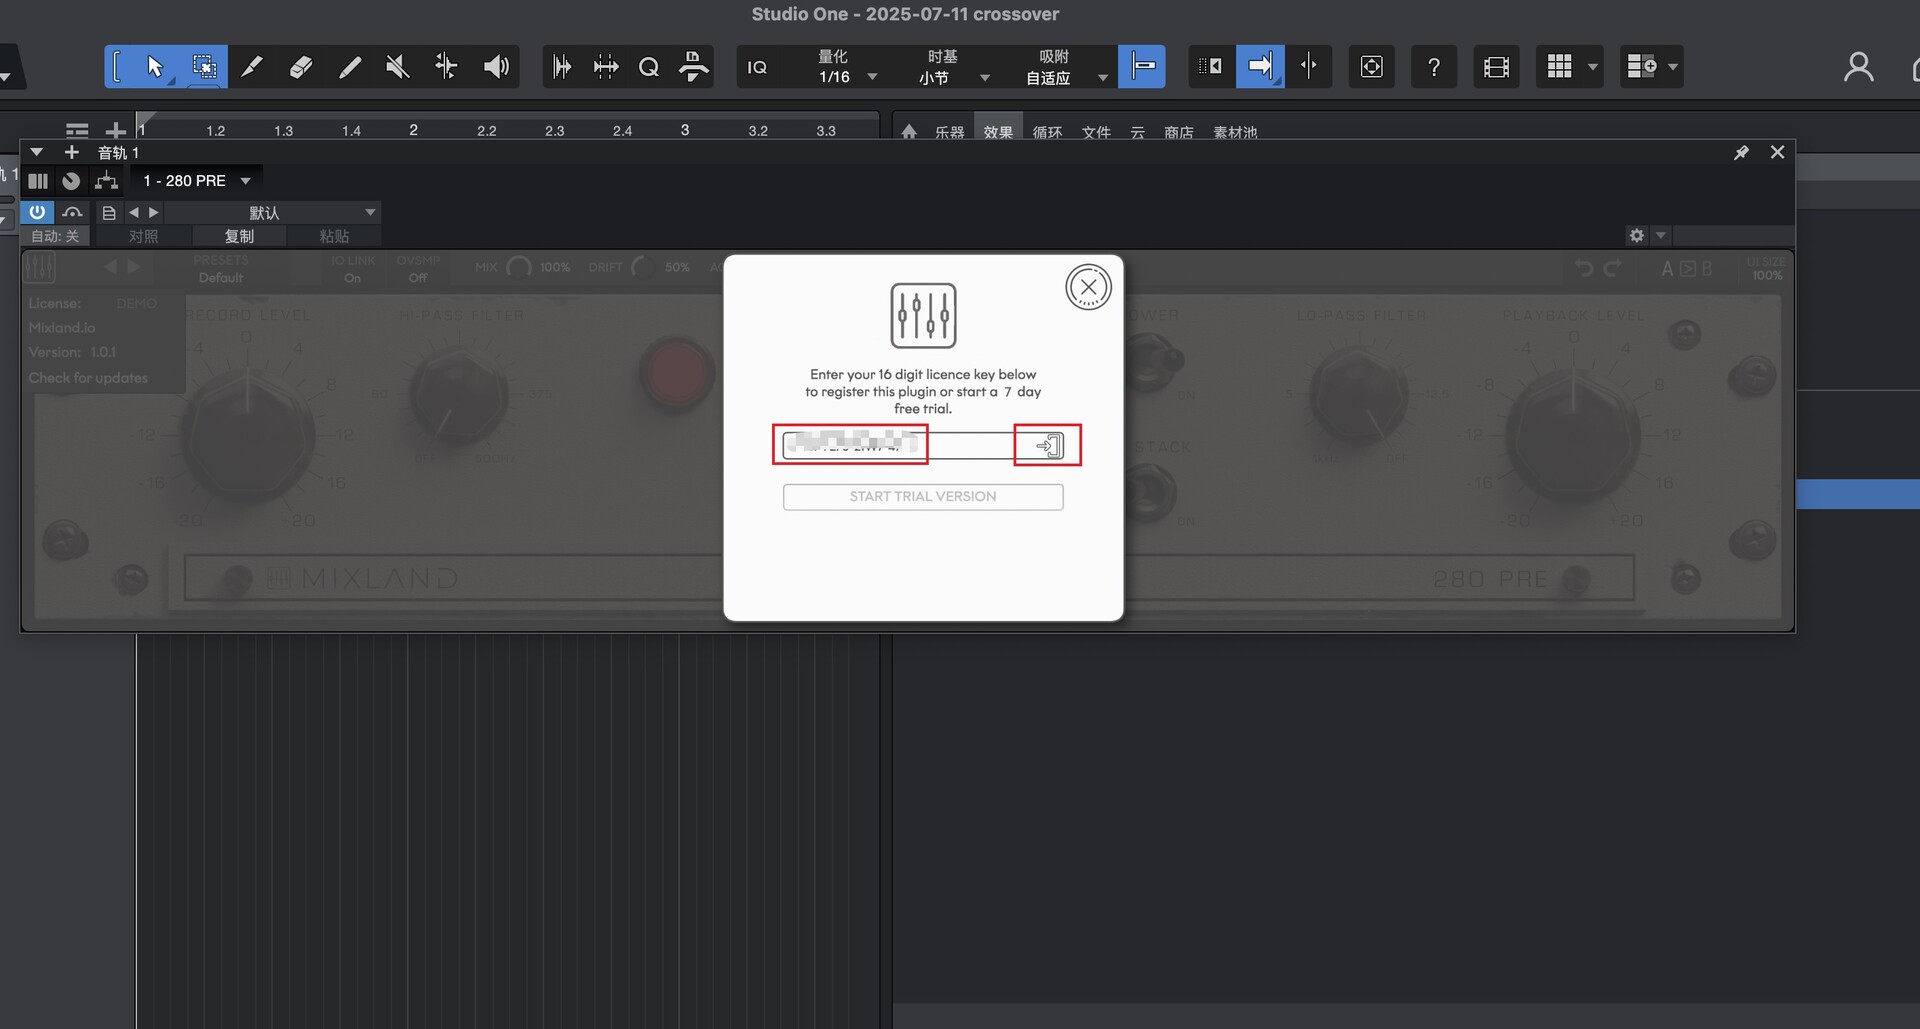Toggle the plugin power bypass button
This screenshot has height=1029, width=1920.
pyautogui.click(x=37, y=212)
